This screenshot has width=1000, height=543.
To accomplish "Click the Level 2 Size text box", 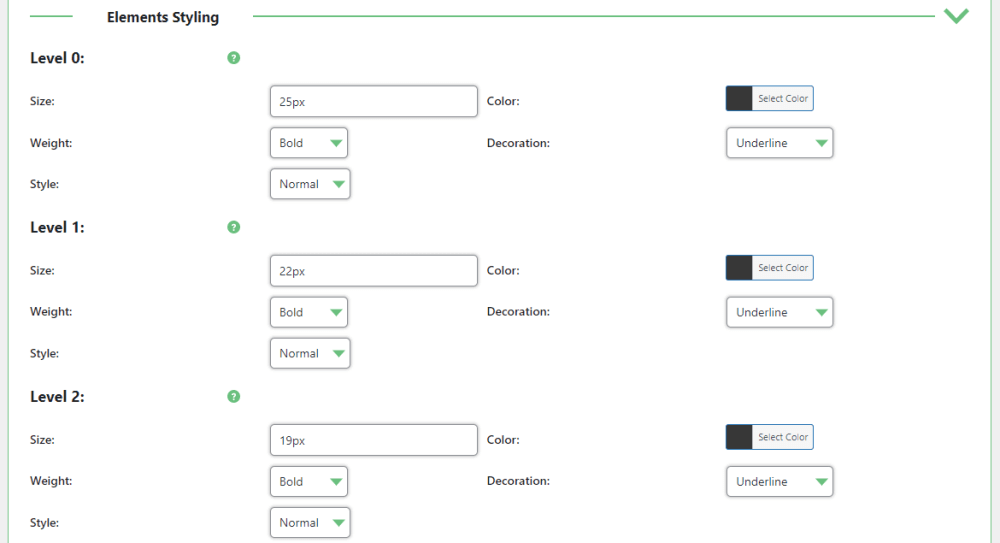I will point(373,439).
